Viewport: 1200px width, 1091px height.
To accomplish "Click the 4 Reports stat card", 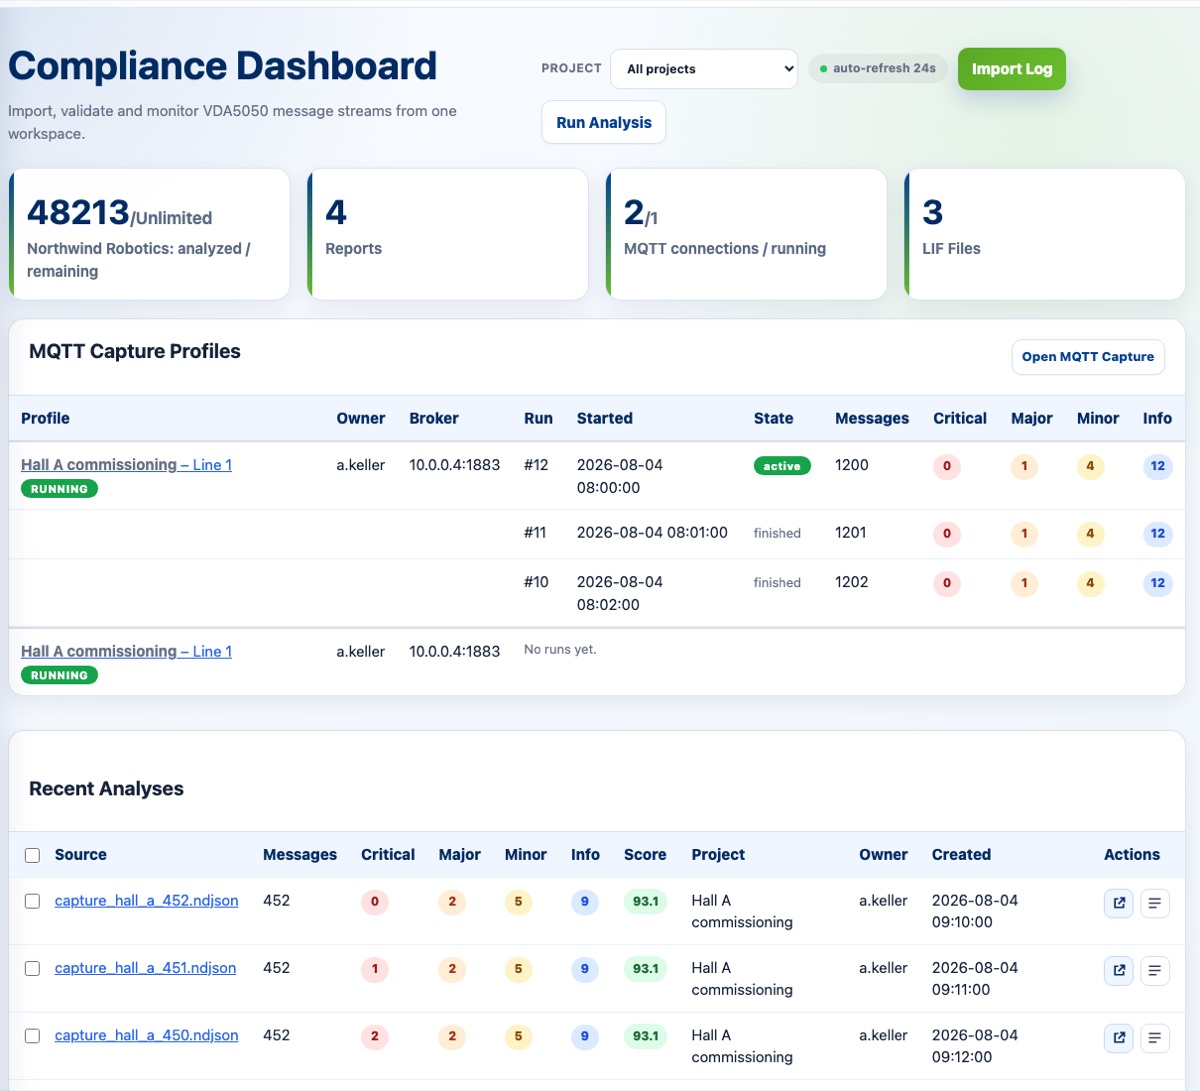I will click(x=448, y=234).
